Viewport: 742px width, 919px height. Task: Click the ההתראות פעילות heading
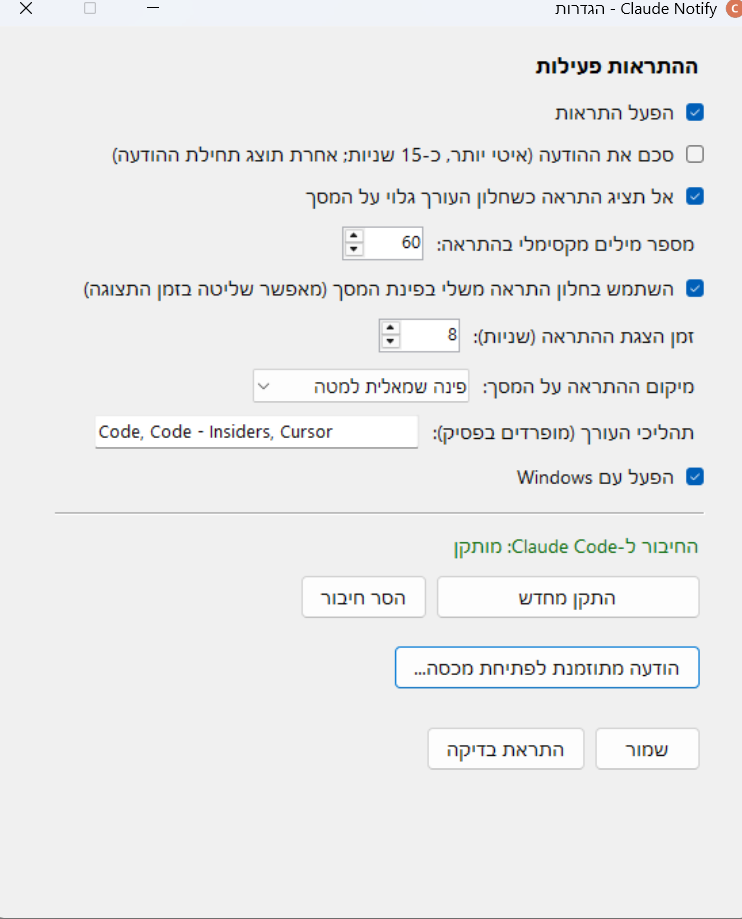tap(617, 66)
